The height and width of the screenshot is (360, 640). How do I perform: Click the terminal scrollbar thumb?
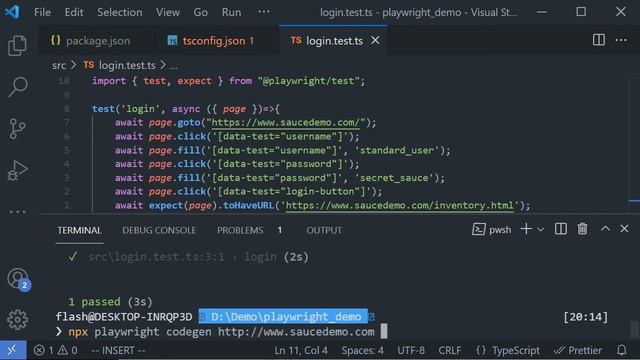click(x=634, y=329)
